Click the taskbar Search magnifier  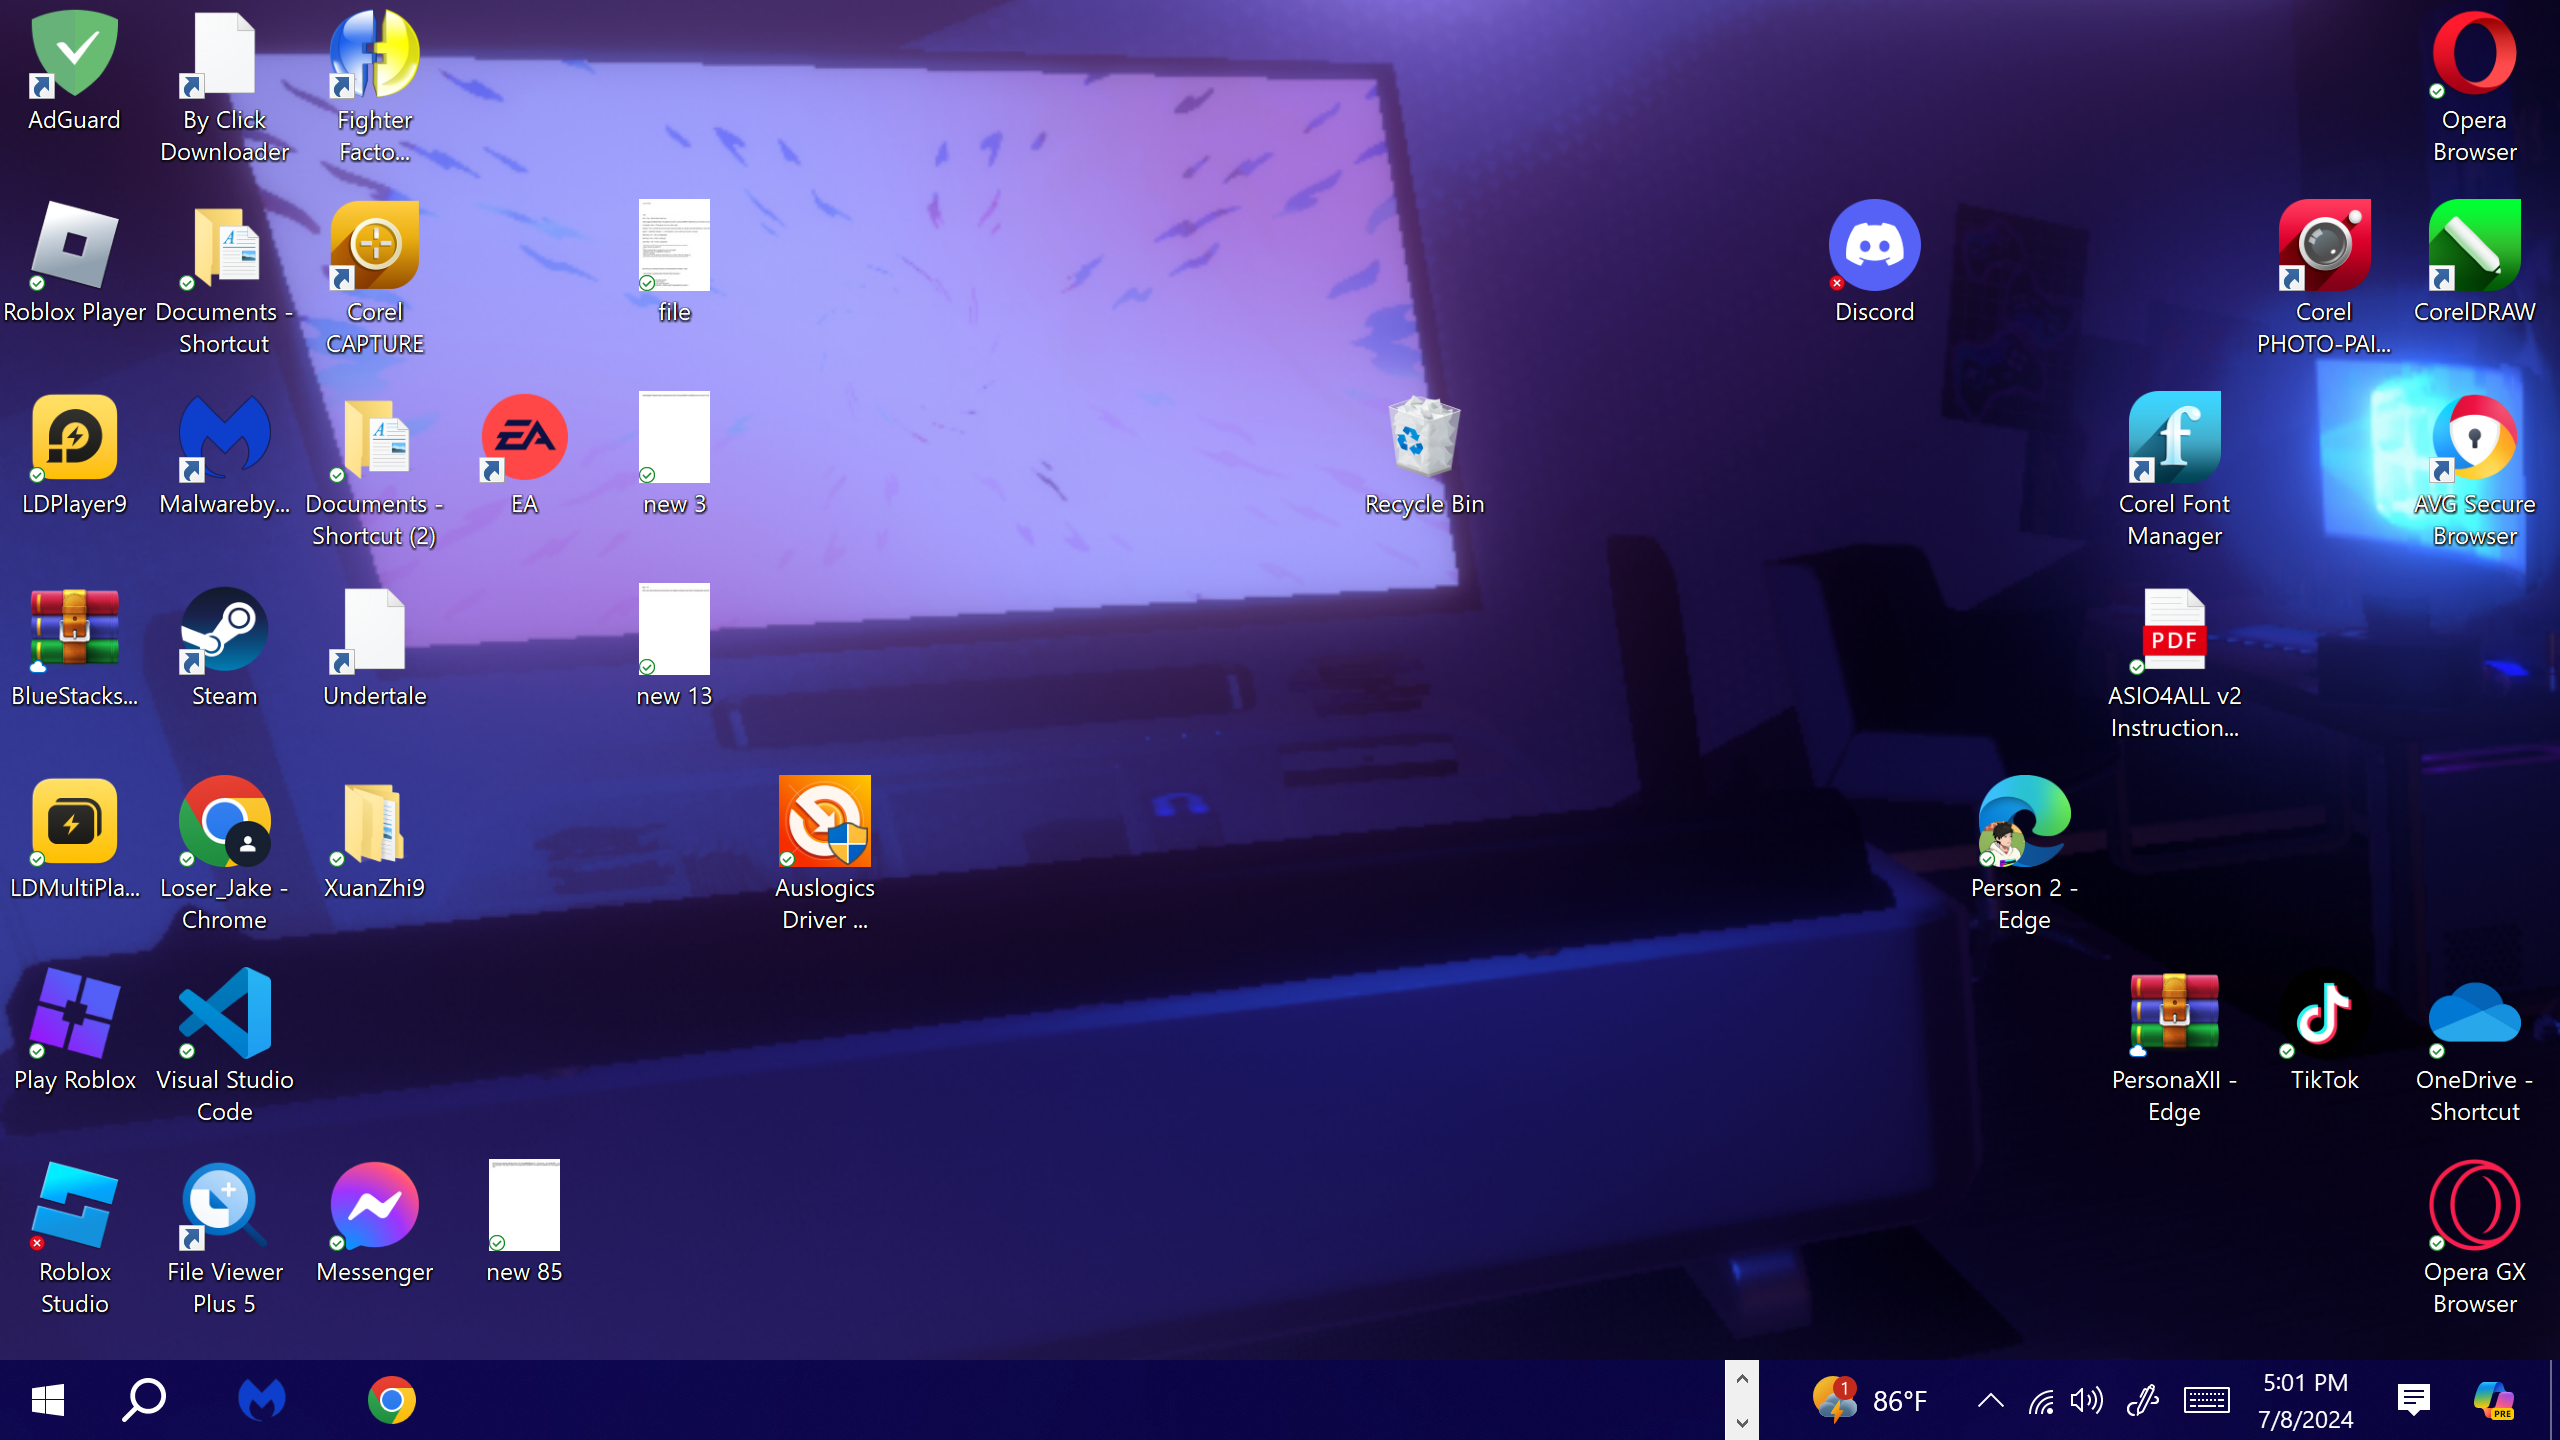click(x=144, y=1400)
